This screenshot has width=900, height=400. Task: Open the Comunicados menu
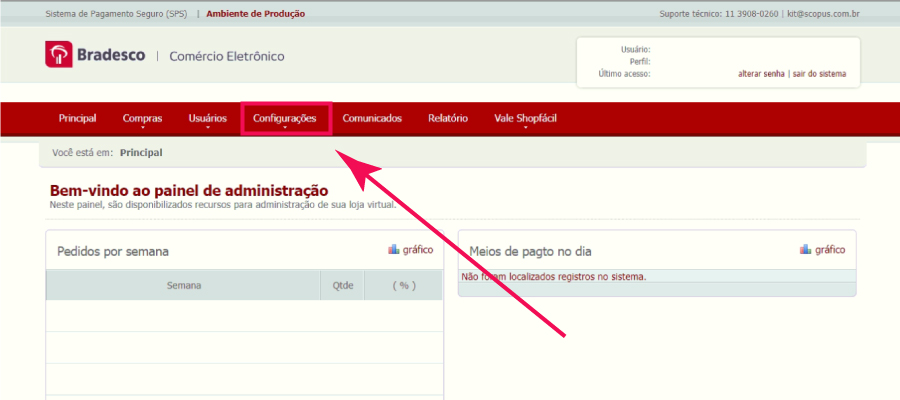pos(372,118)
